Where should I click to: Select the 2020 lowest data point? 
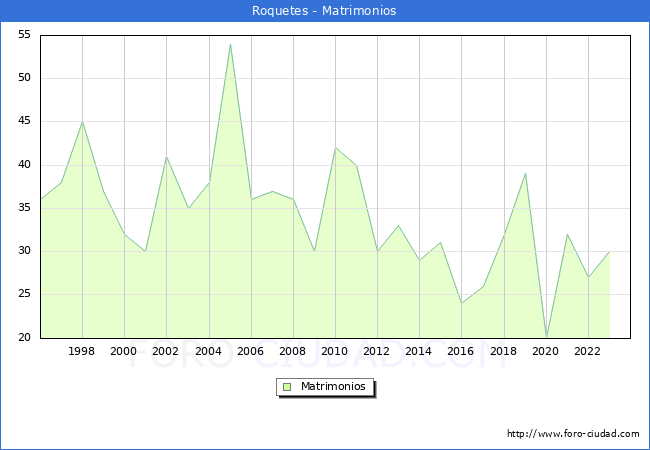point(546,337)
